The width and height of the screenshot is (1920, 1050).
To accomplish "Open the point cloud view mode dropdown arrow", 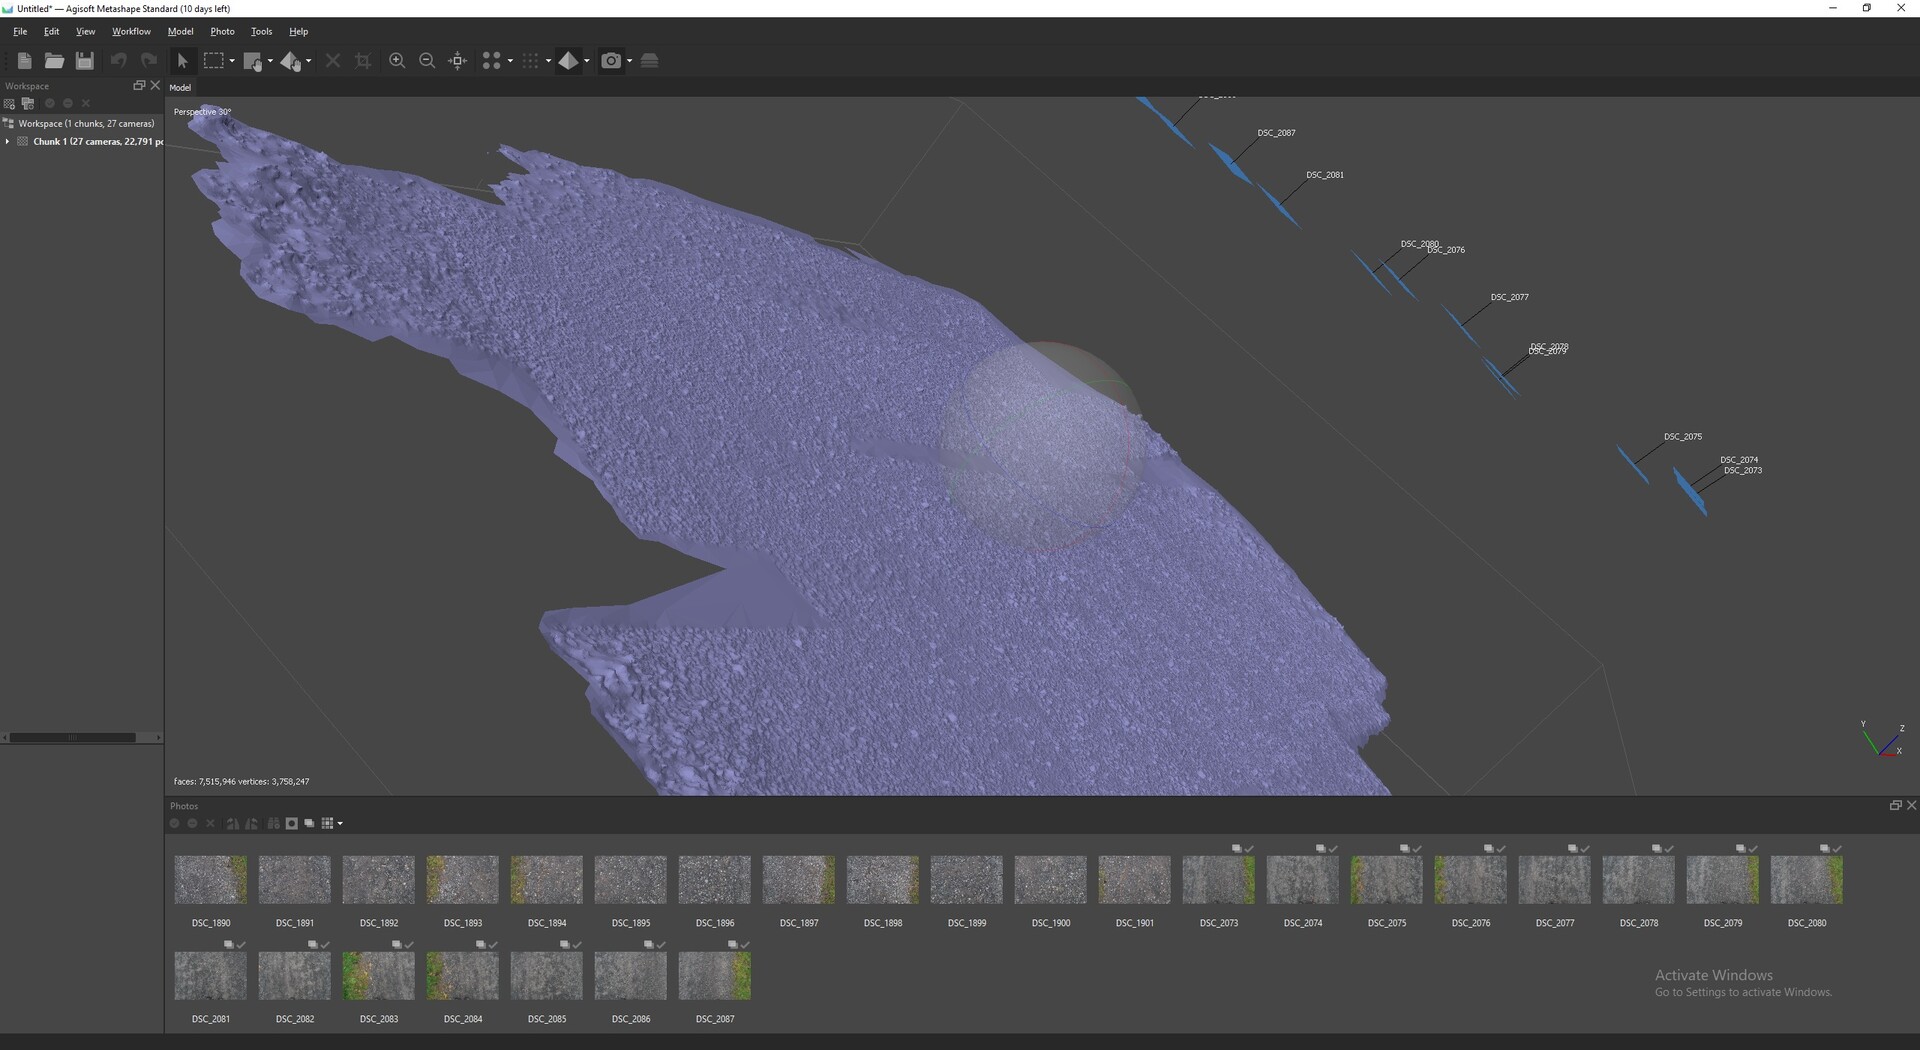I will coord(510,61).
